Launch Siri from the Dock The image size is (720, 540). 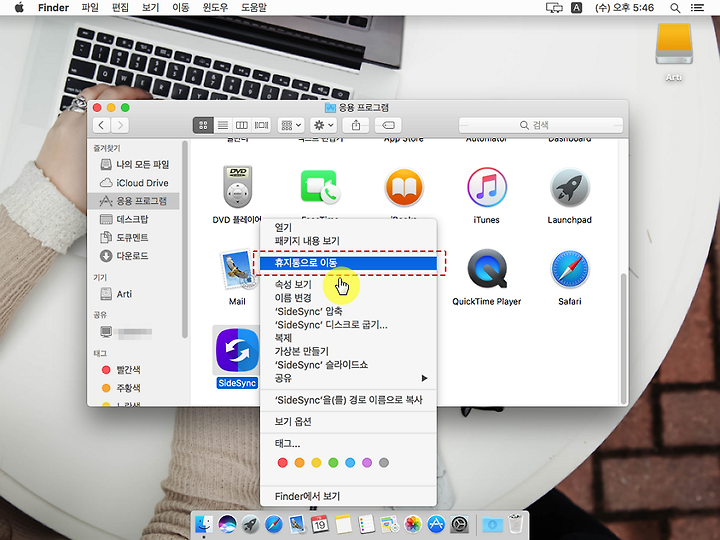pyautogui.click(x=227, y=524)
